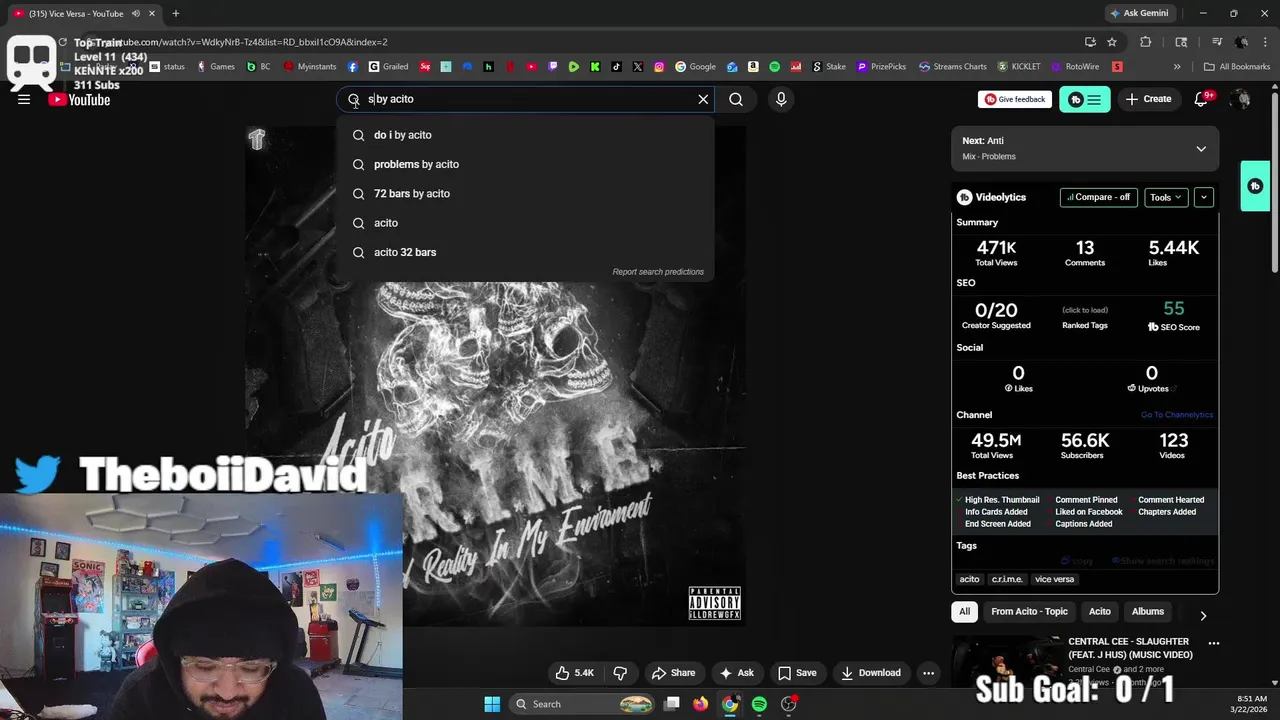Open the Videolytics Tools dropdown
This screenshot has height=720, width=1280.
1166,197
